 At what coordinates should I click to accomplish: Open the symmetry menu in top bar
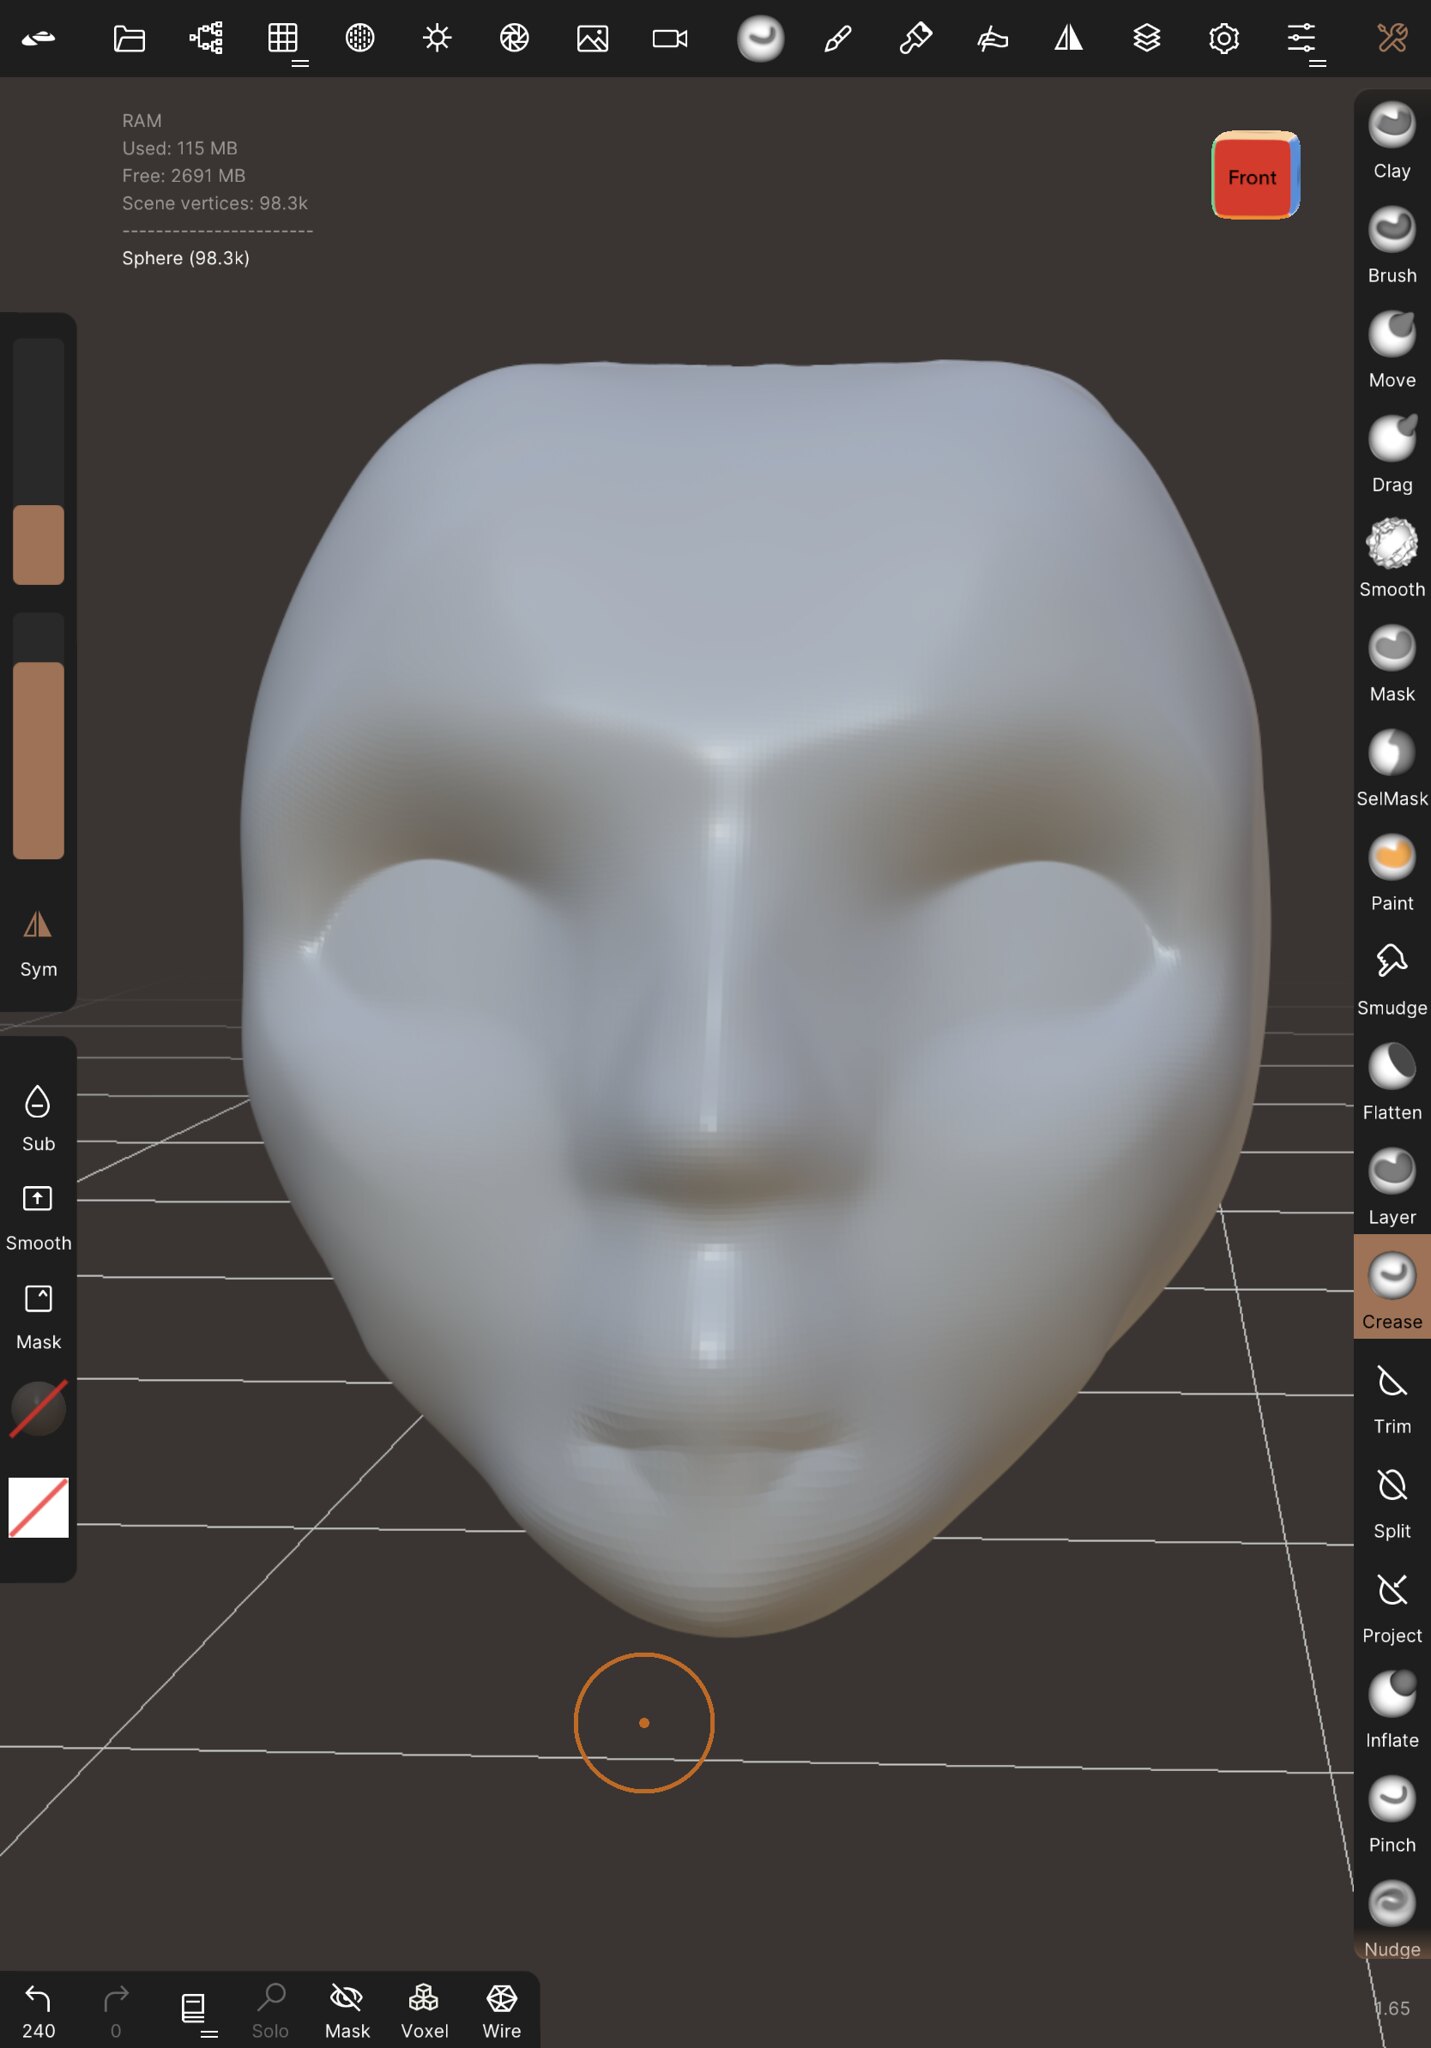[x=1069, y=39]
